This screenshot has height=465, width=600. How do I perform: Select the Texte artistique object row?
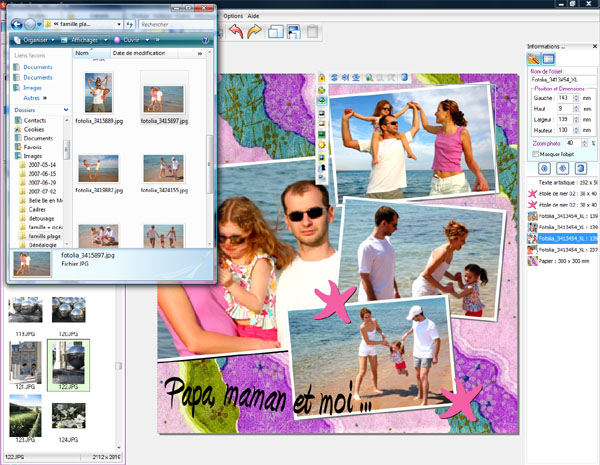click(562, 183)
